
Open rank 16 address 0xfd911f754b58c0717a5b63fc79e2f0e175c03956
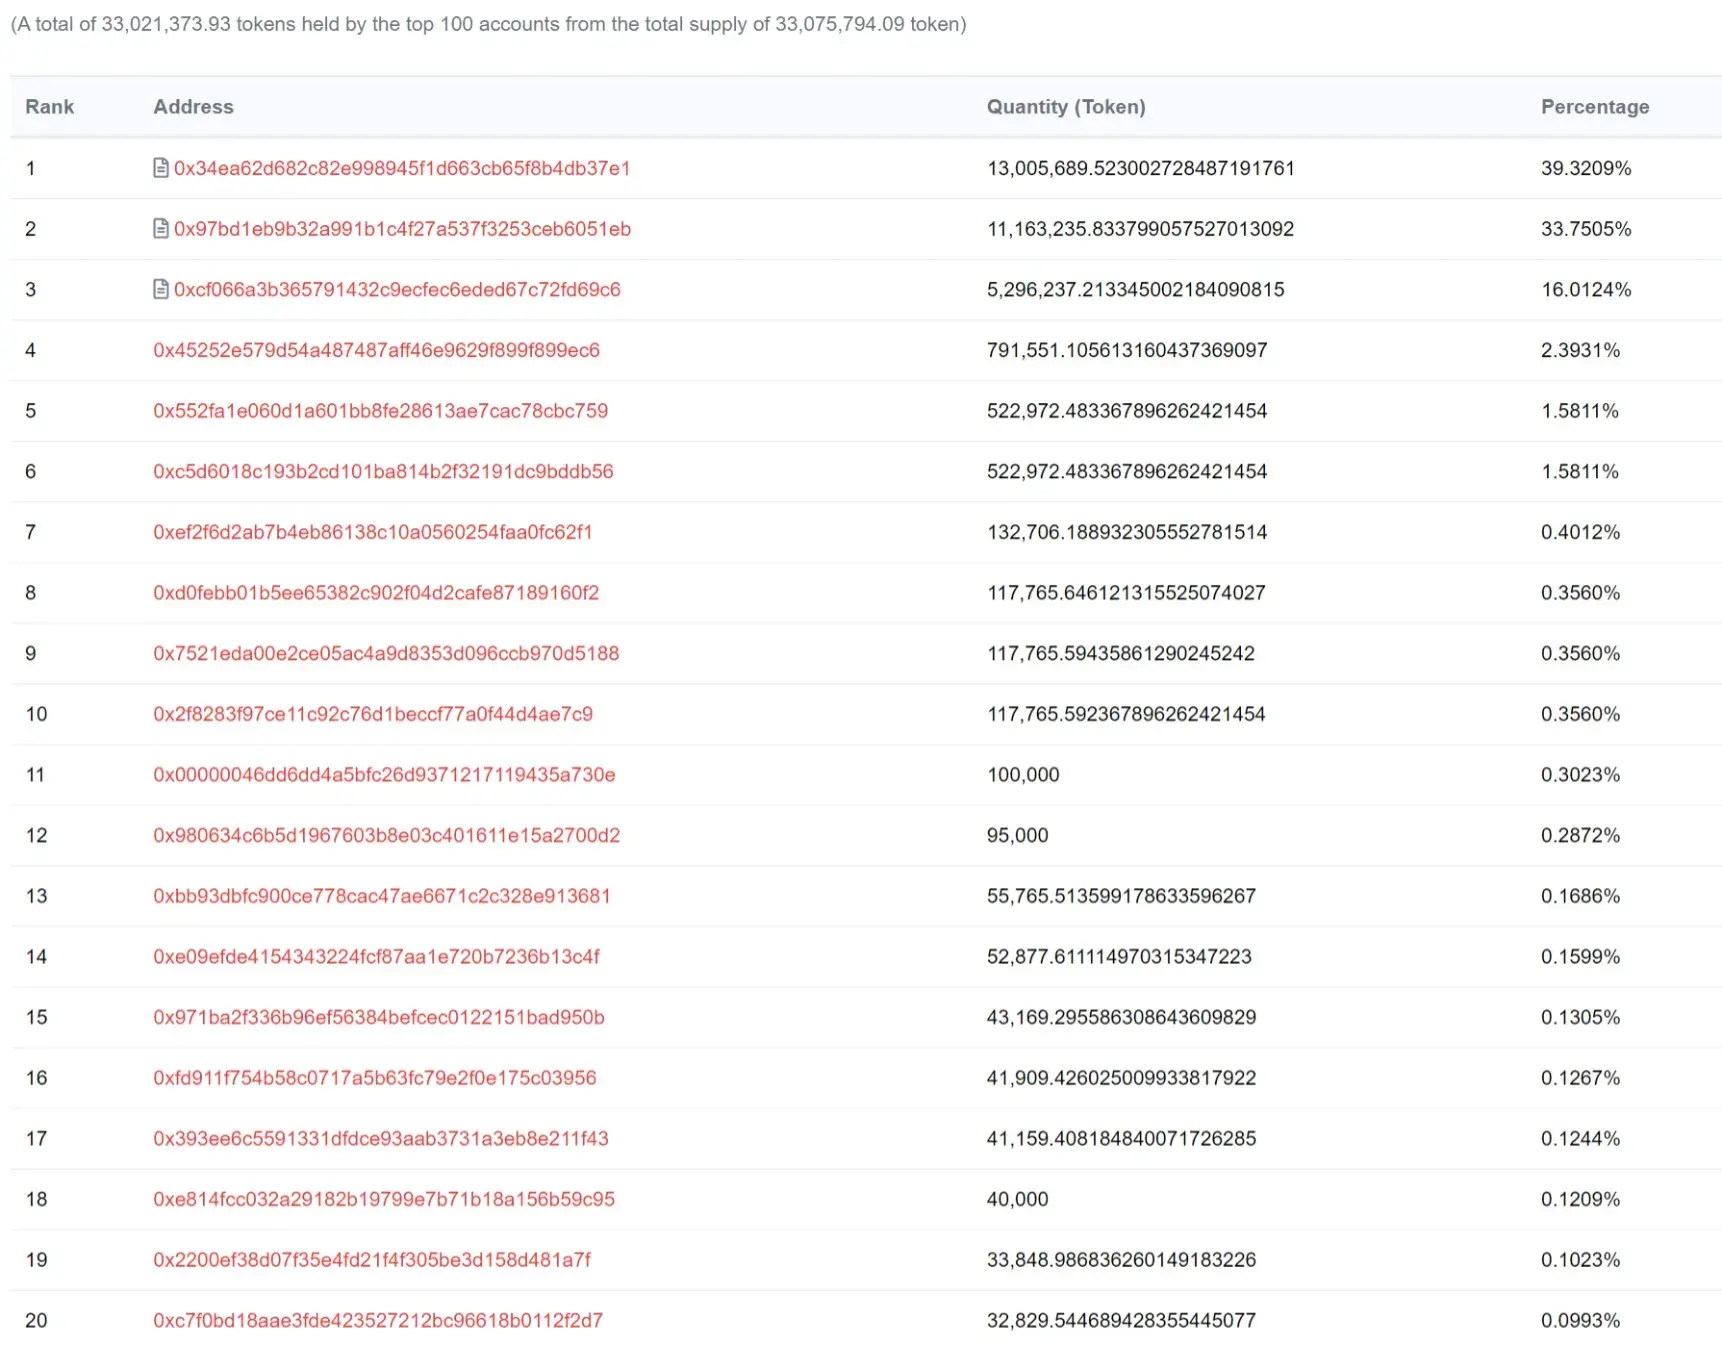point(375,1078)
